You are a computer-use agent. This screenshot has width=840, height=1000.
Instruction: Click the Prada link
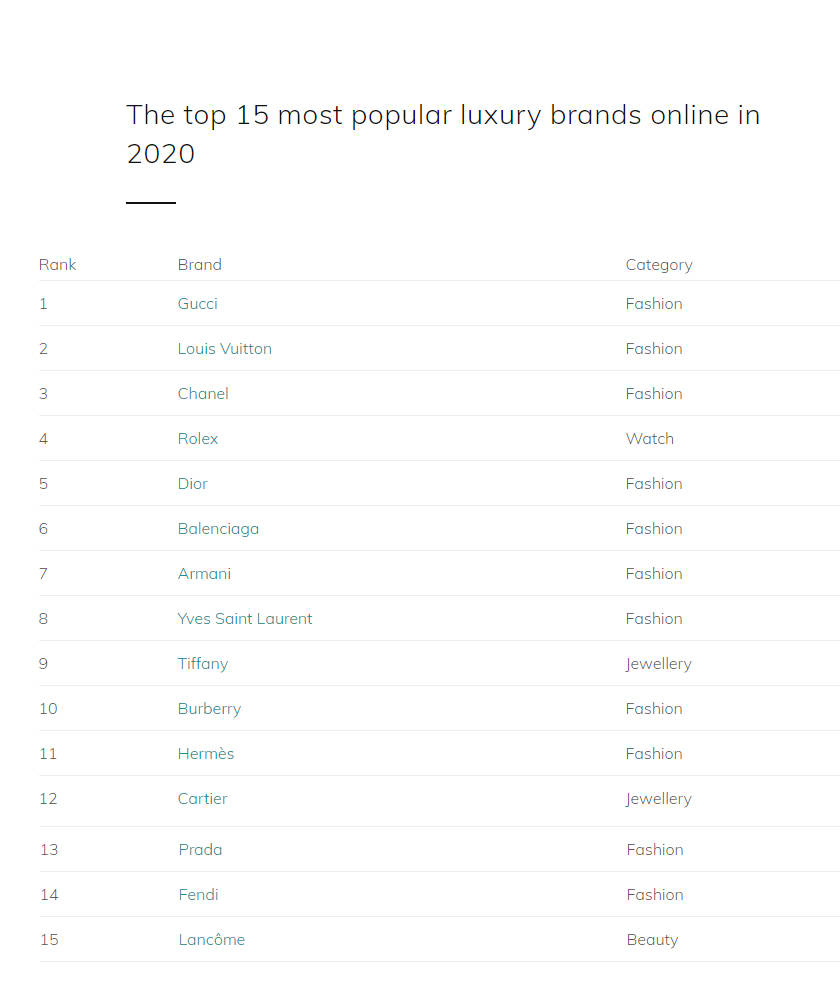tap(200, 849)
